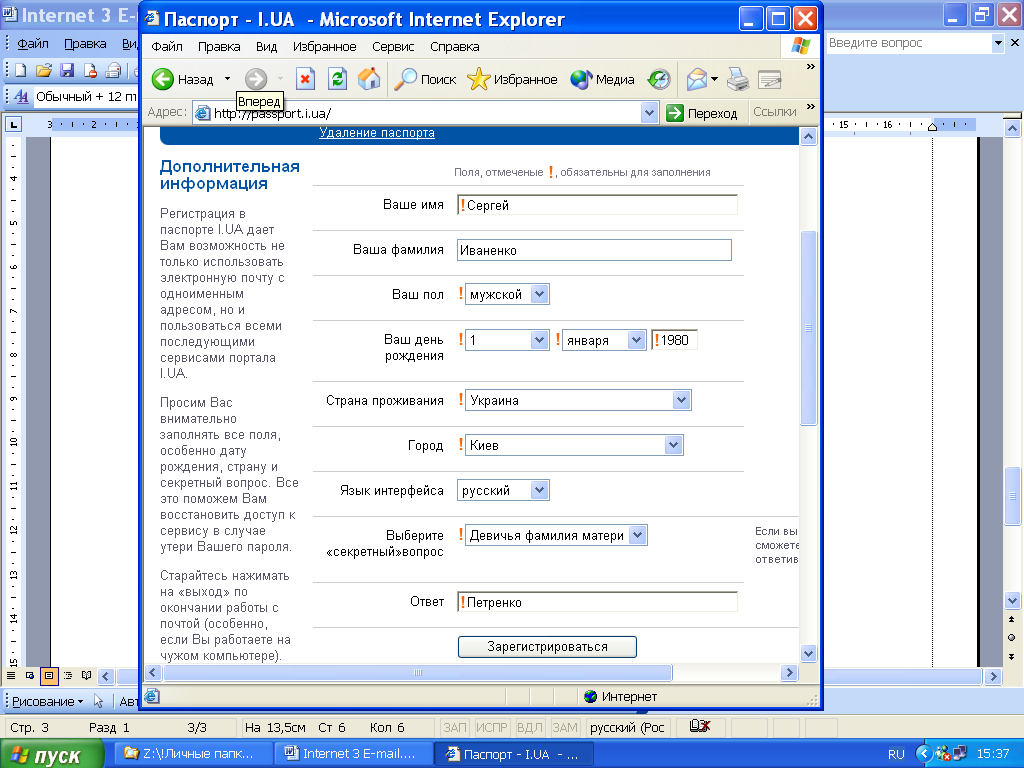
Task: Print the page with IE printer icon
Action: coord(738,80)
